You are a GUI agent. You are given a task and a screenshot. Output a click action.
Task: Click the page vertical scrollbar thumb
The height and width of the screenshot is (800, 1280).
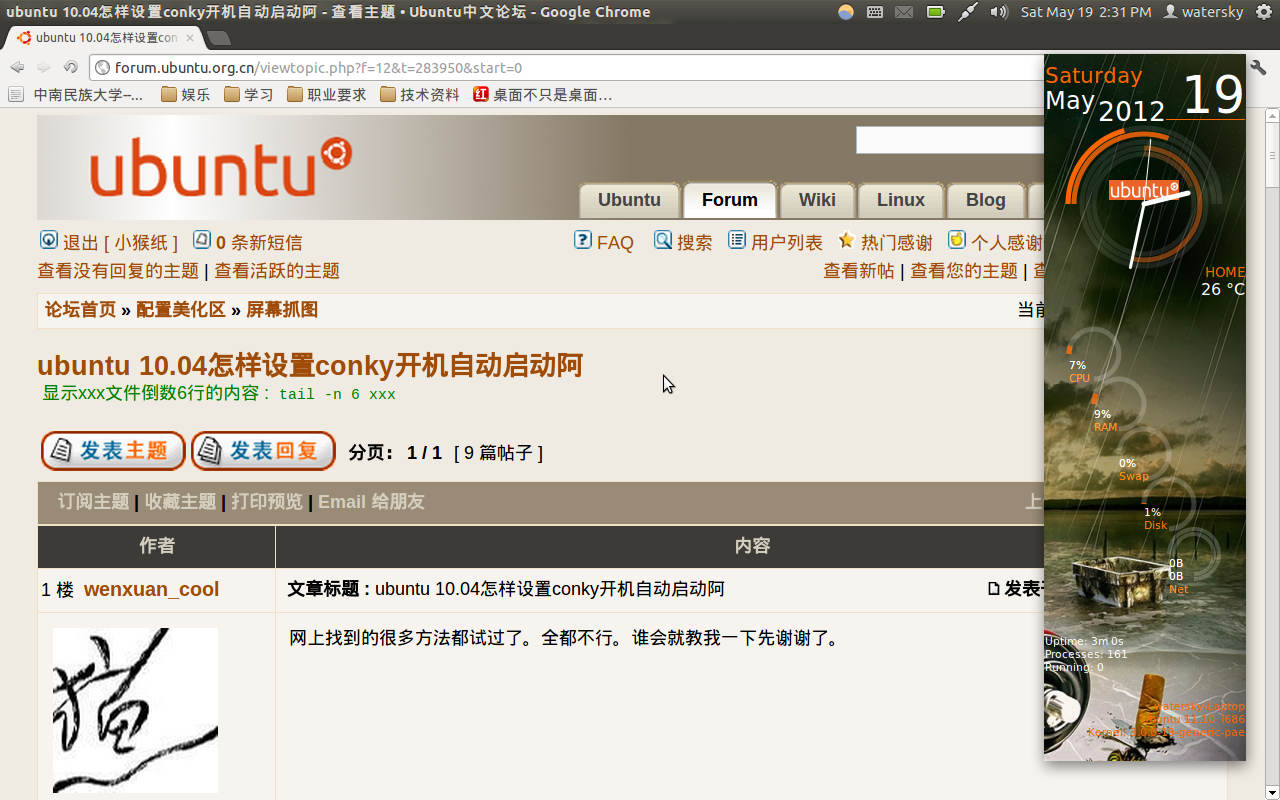[1272, 155]
